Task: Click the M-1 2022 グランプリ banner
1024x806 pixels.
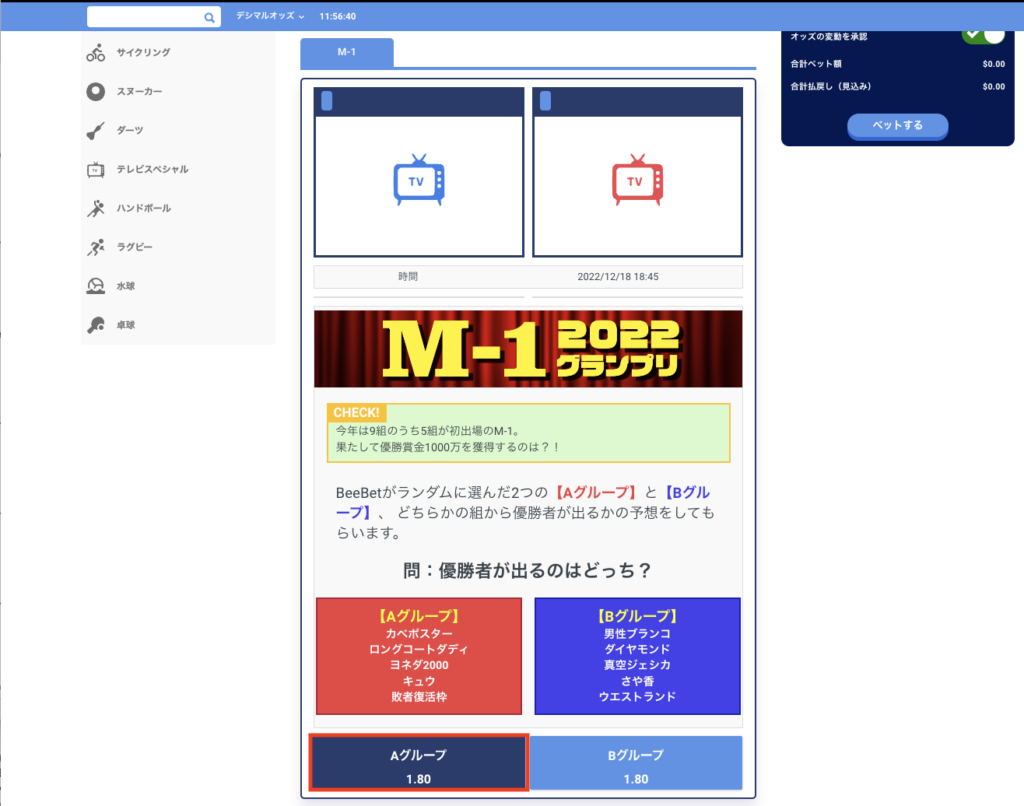Action: (x=528, y=349)
